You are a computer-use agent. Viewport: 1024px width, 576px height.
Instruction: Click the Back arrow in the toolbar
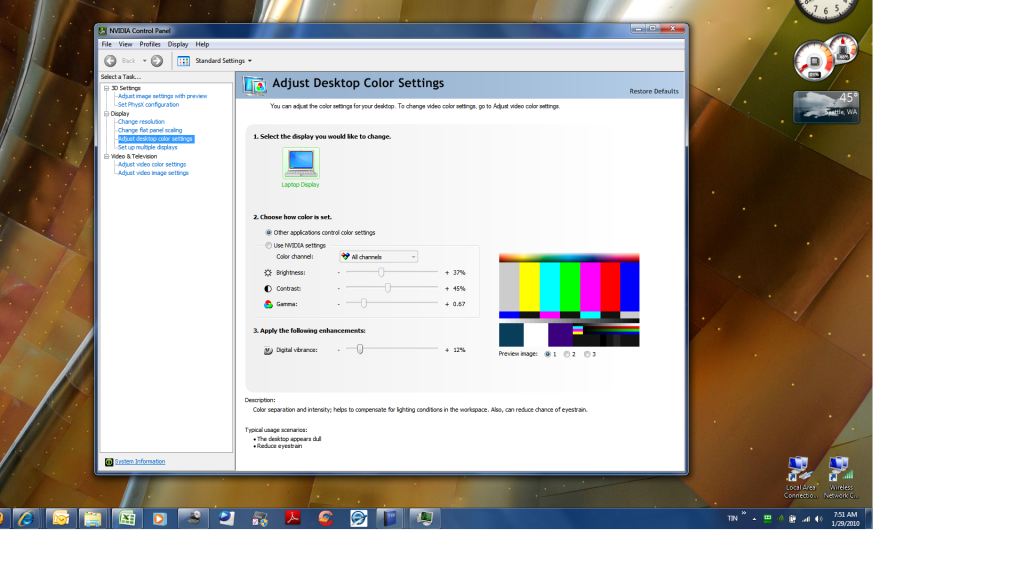(x=110, y=61)
